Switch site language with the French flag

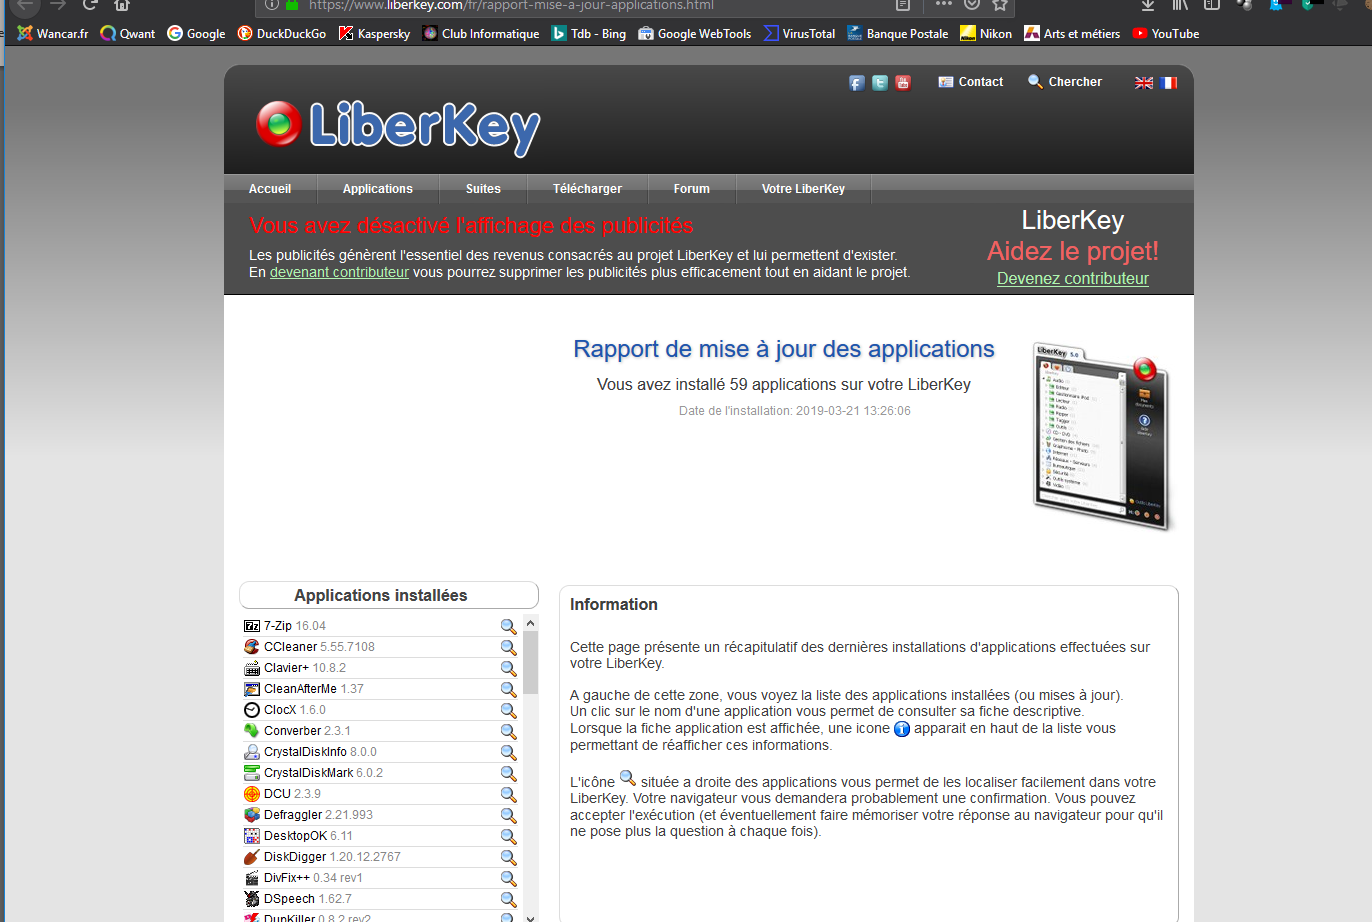pyautogui.click(x=1169, y=83)
